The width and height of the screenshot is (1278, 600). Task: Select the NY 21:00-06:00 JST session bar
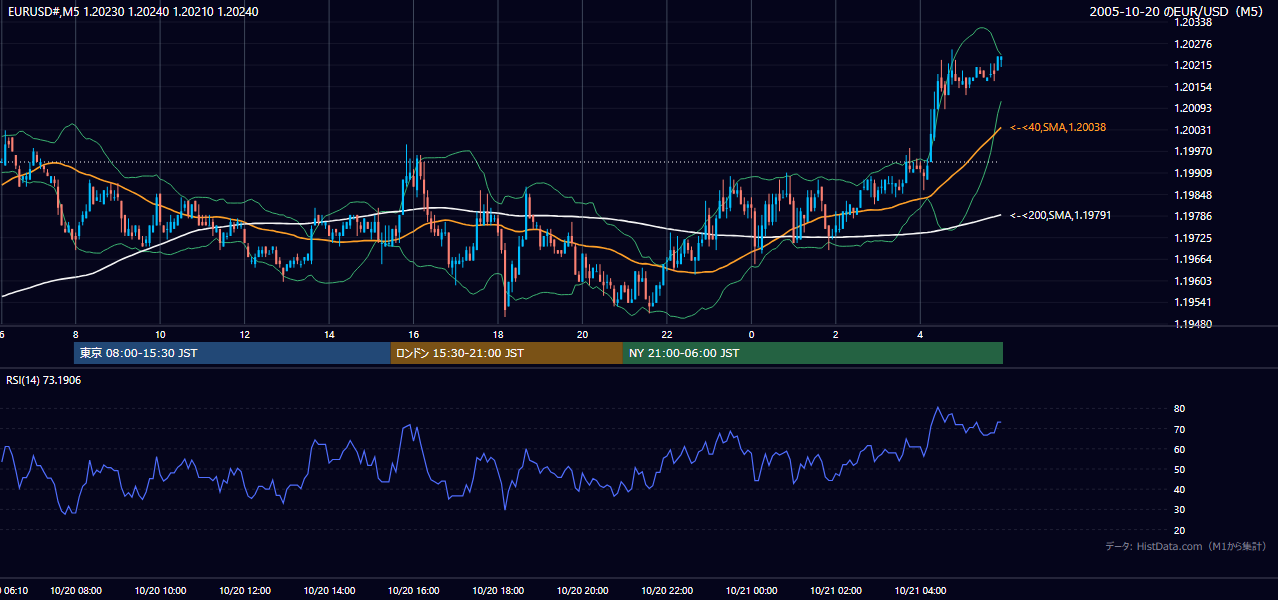(813, 353)
